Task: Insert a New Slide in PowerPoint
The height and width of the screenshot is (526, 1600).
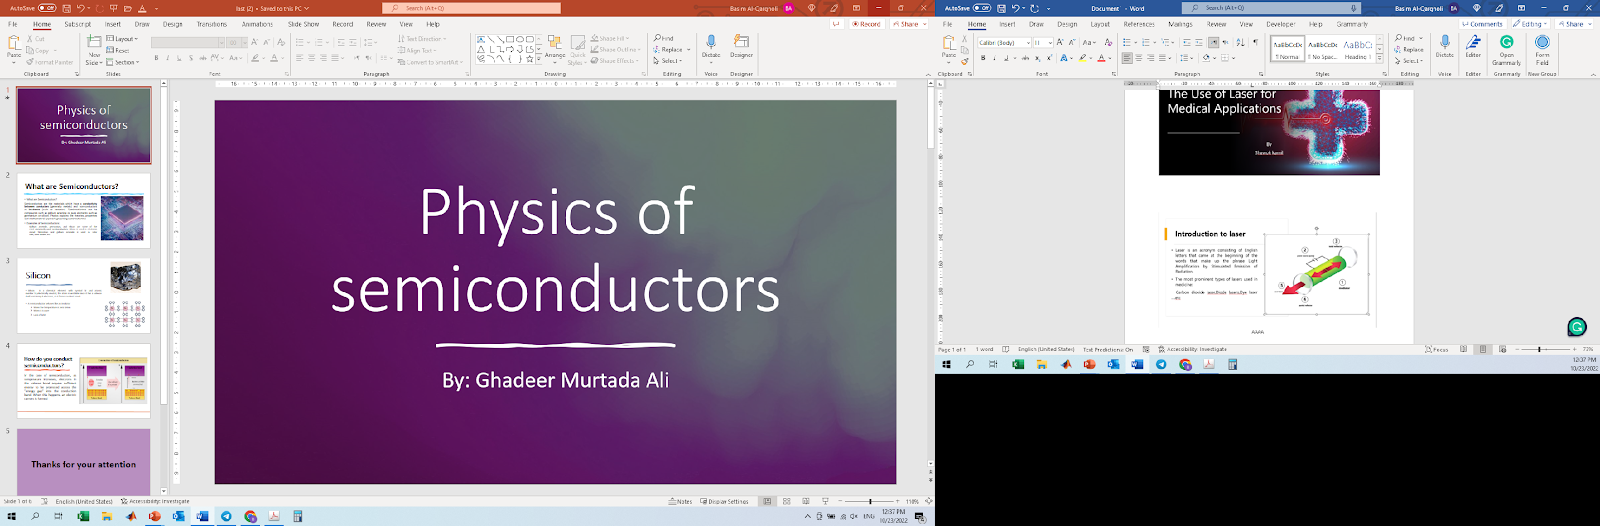Action: (x=94, y=48)
